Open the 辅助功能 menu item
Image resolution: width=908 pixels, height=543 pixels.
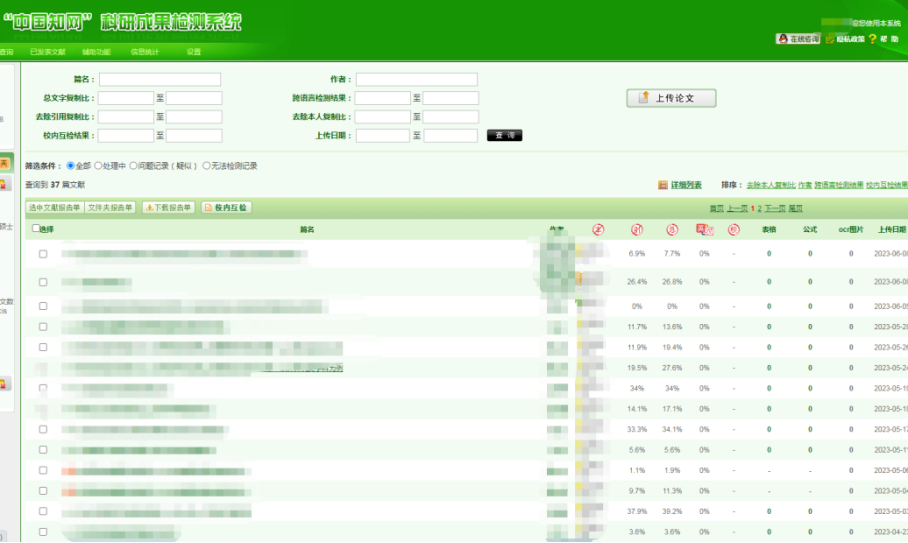click(x=97, y=52)
